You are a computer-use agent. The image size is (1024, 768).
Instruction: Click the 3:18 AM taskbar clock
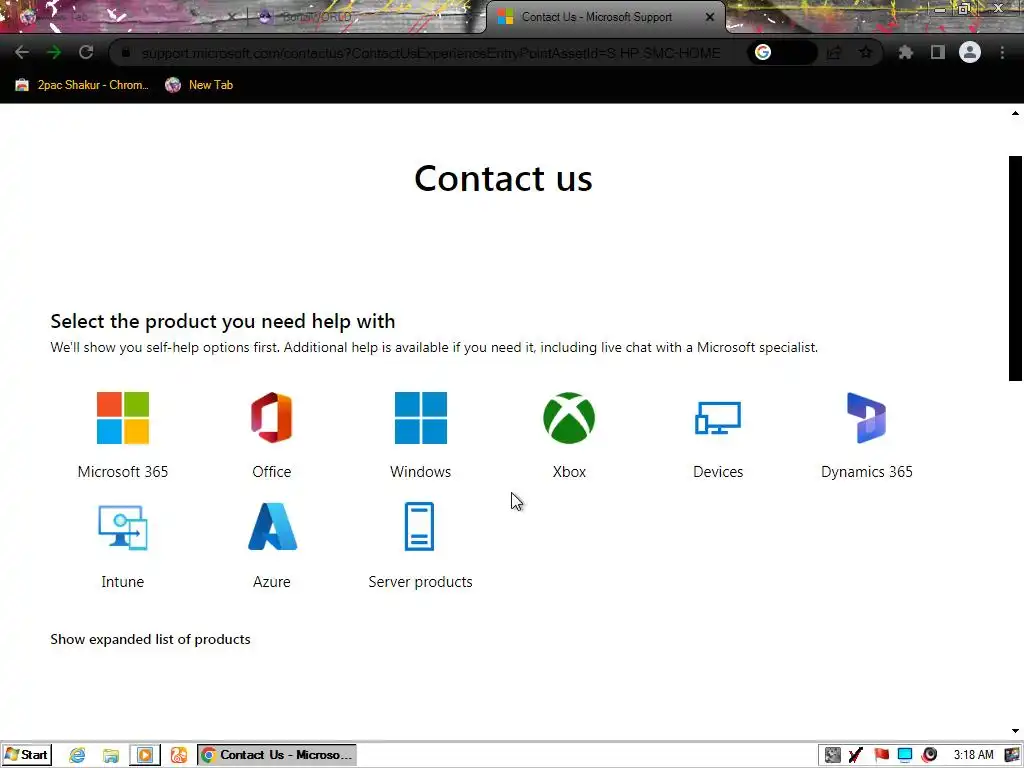[973, 755]
